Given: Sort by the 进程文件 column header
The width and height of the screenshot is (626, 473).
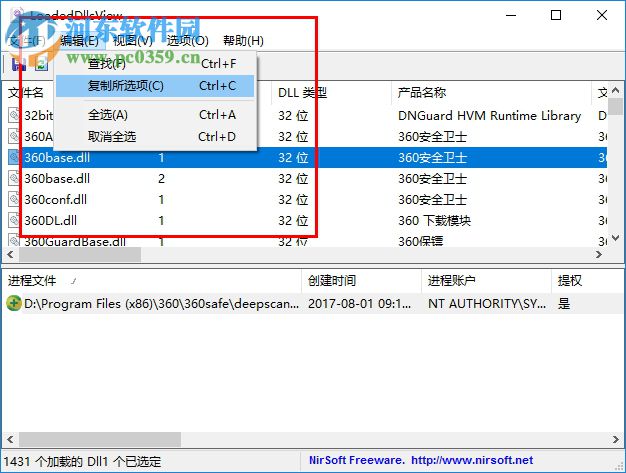Looking at the screenshot, I should click(x=152, y=281).
